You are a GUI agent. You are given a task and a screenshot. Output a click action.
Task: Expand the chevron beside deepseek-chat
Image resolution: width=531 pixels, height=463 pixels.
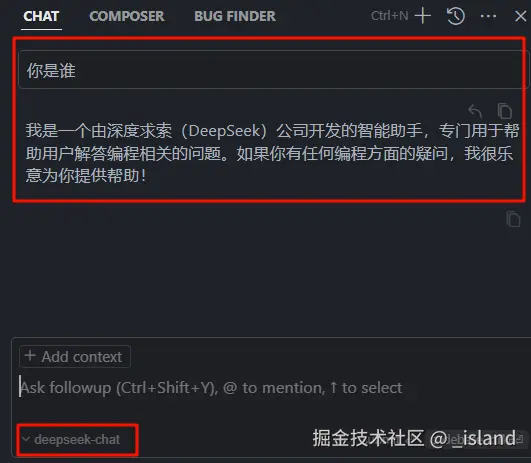pos(26,439)
